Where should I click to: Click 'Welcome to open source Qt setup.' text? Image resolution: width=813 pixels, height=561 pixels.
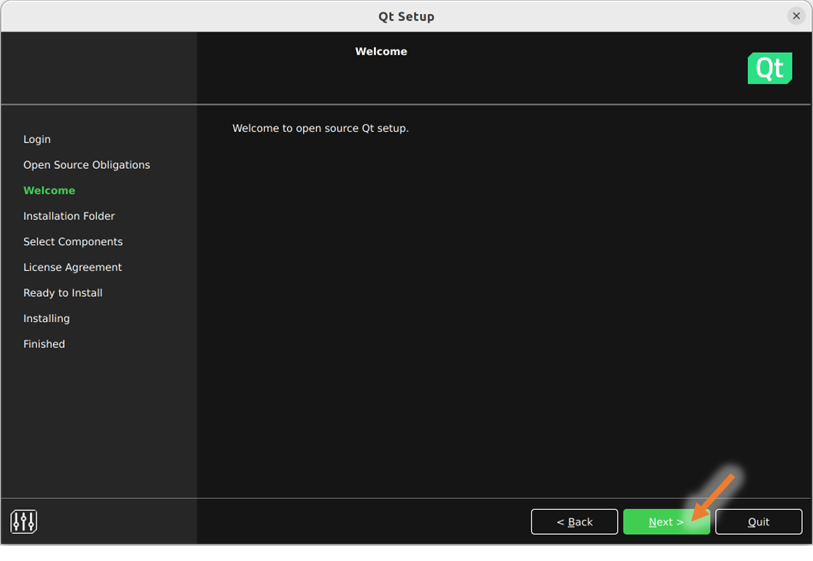point(320,128)
